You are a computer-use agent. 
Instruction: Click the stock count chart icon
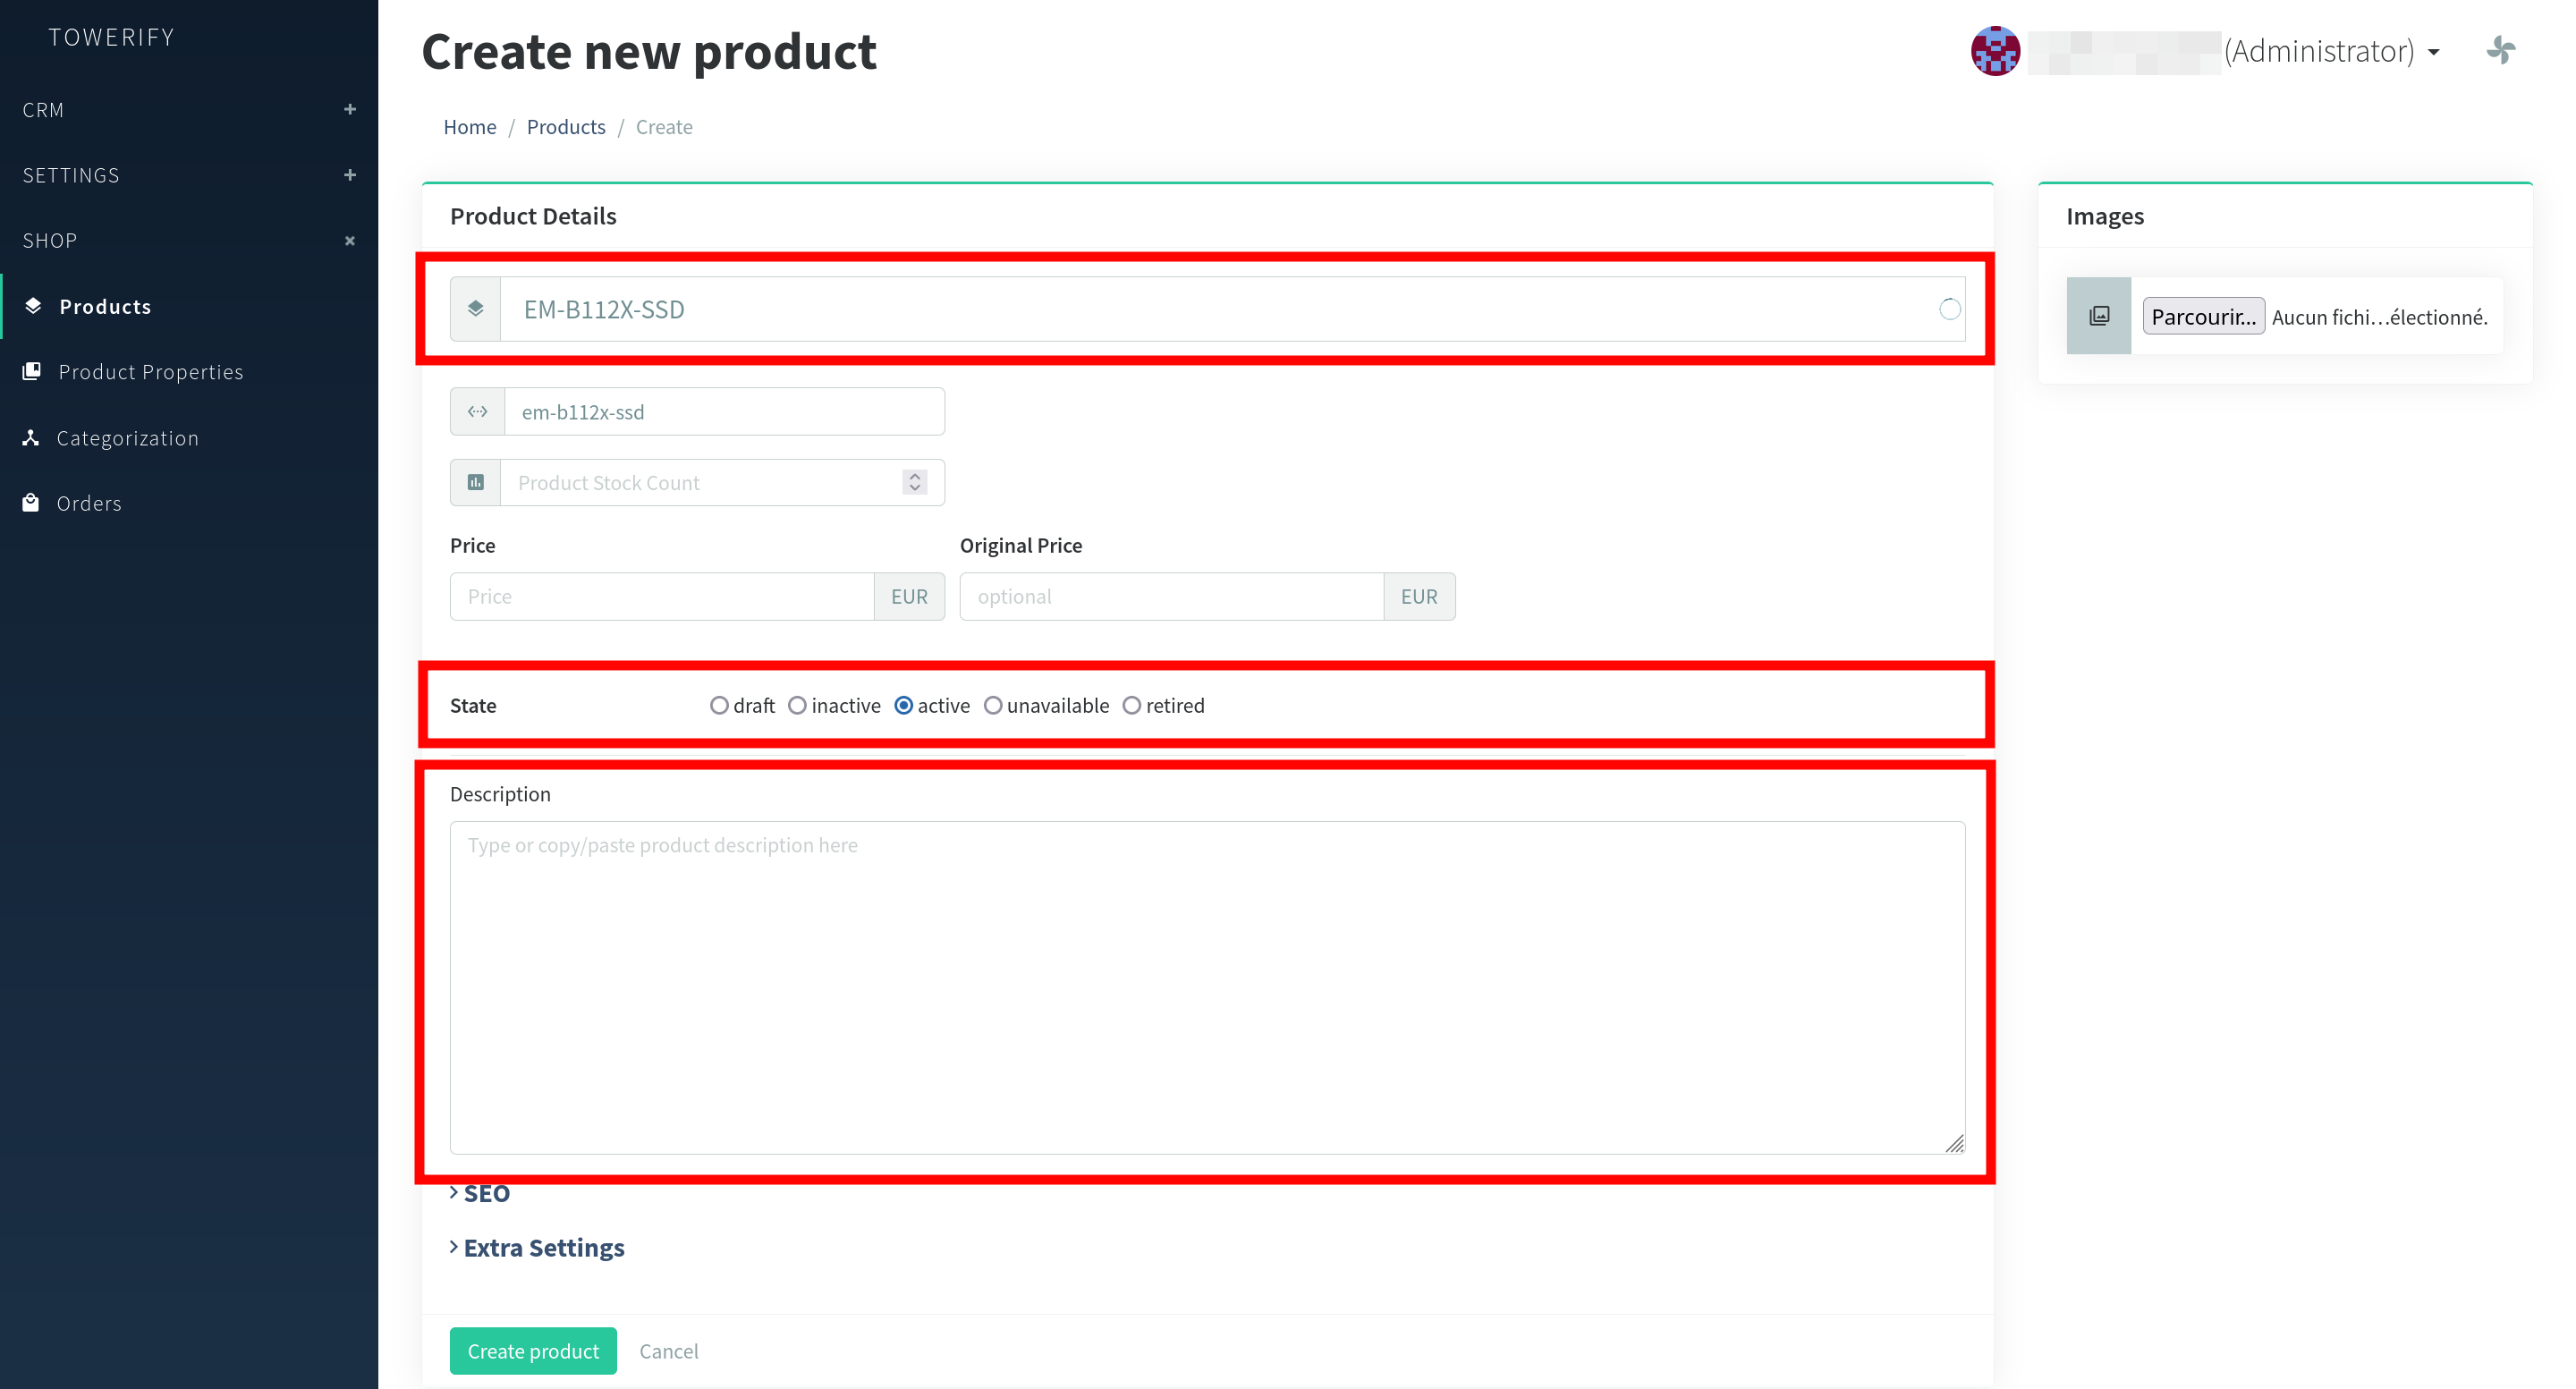point(476,483)
